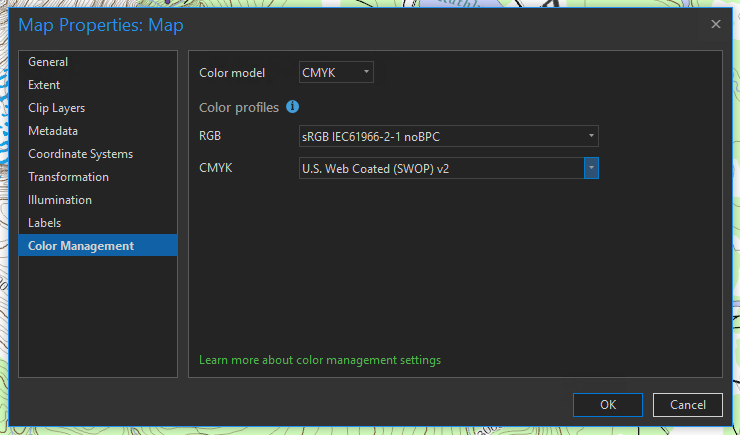Click the Cancel button
Viewport: 740px width, 435px height.
(x=688, y=405)
